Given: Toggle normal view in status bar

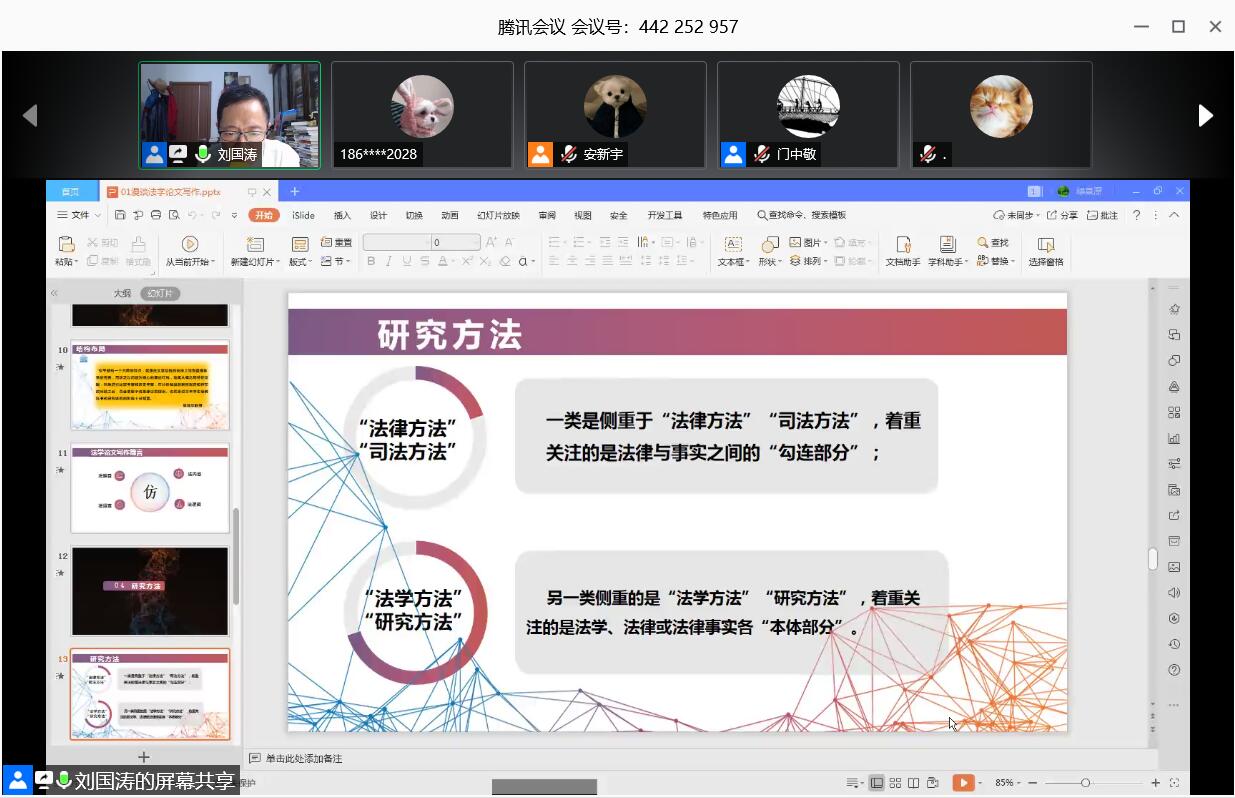Looking at the screenshot, I should [x=877, y=783].
